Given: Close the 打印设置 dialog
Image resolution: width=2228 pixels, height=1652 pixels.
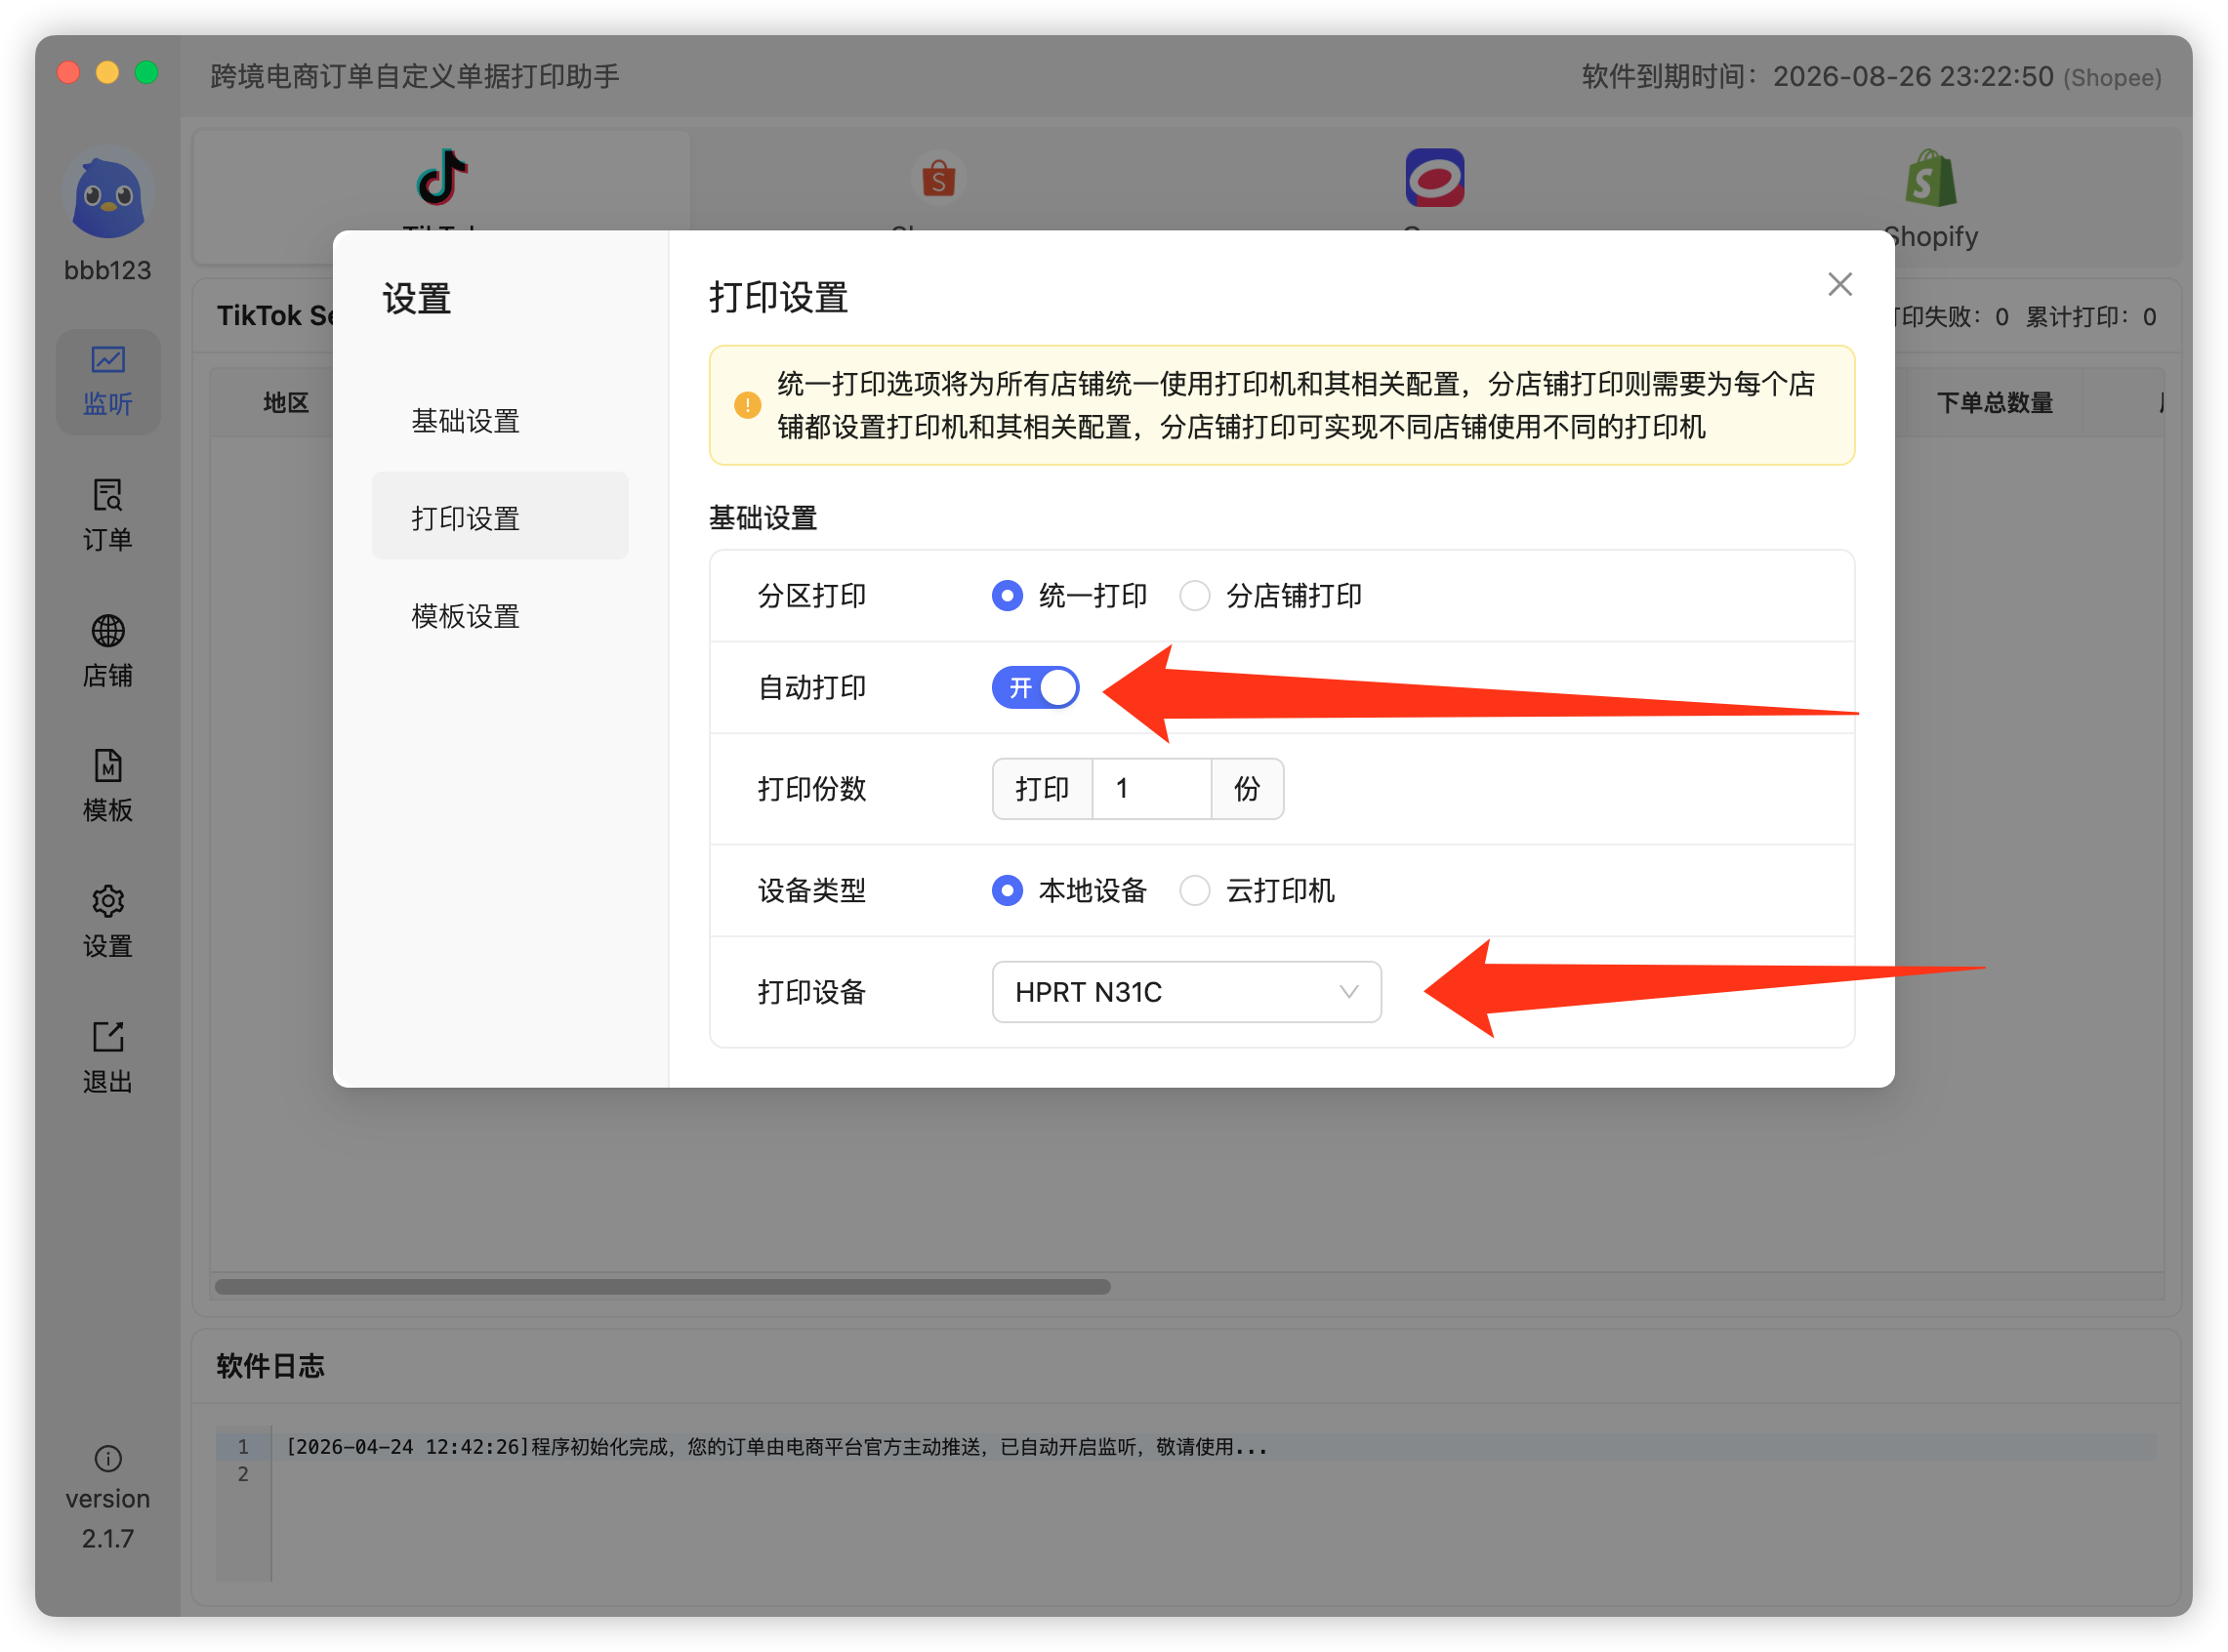Looking at the screenshot, I should pyautogui.click(x=1840, y=284).
